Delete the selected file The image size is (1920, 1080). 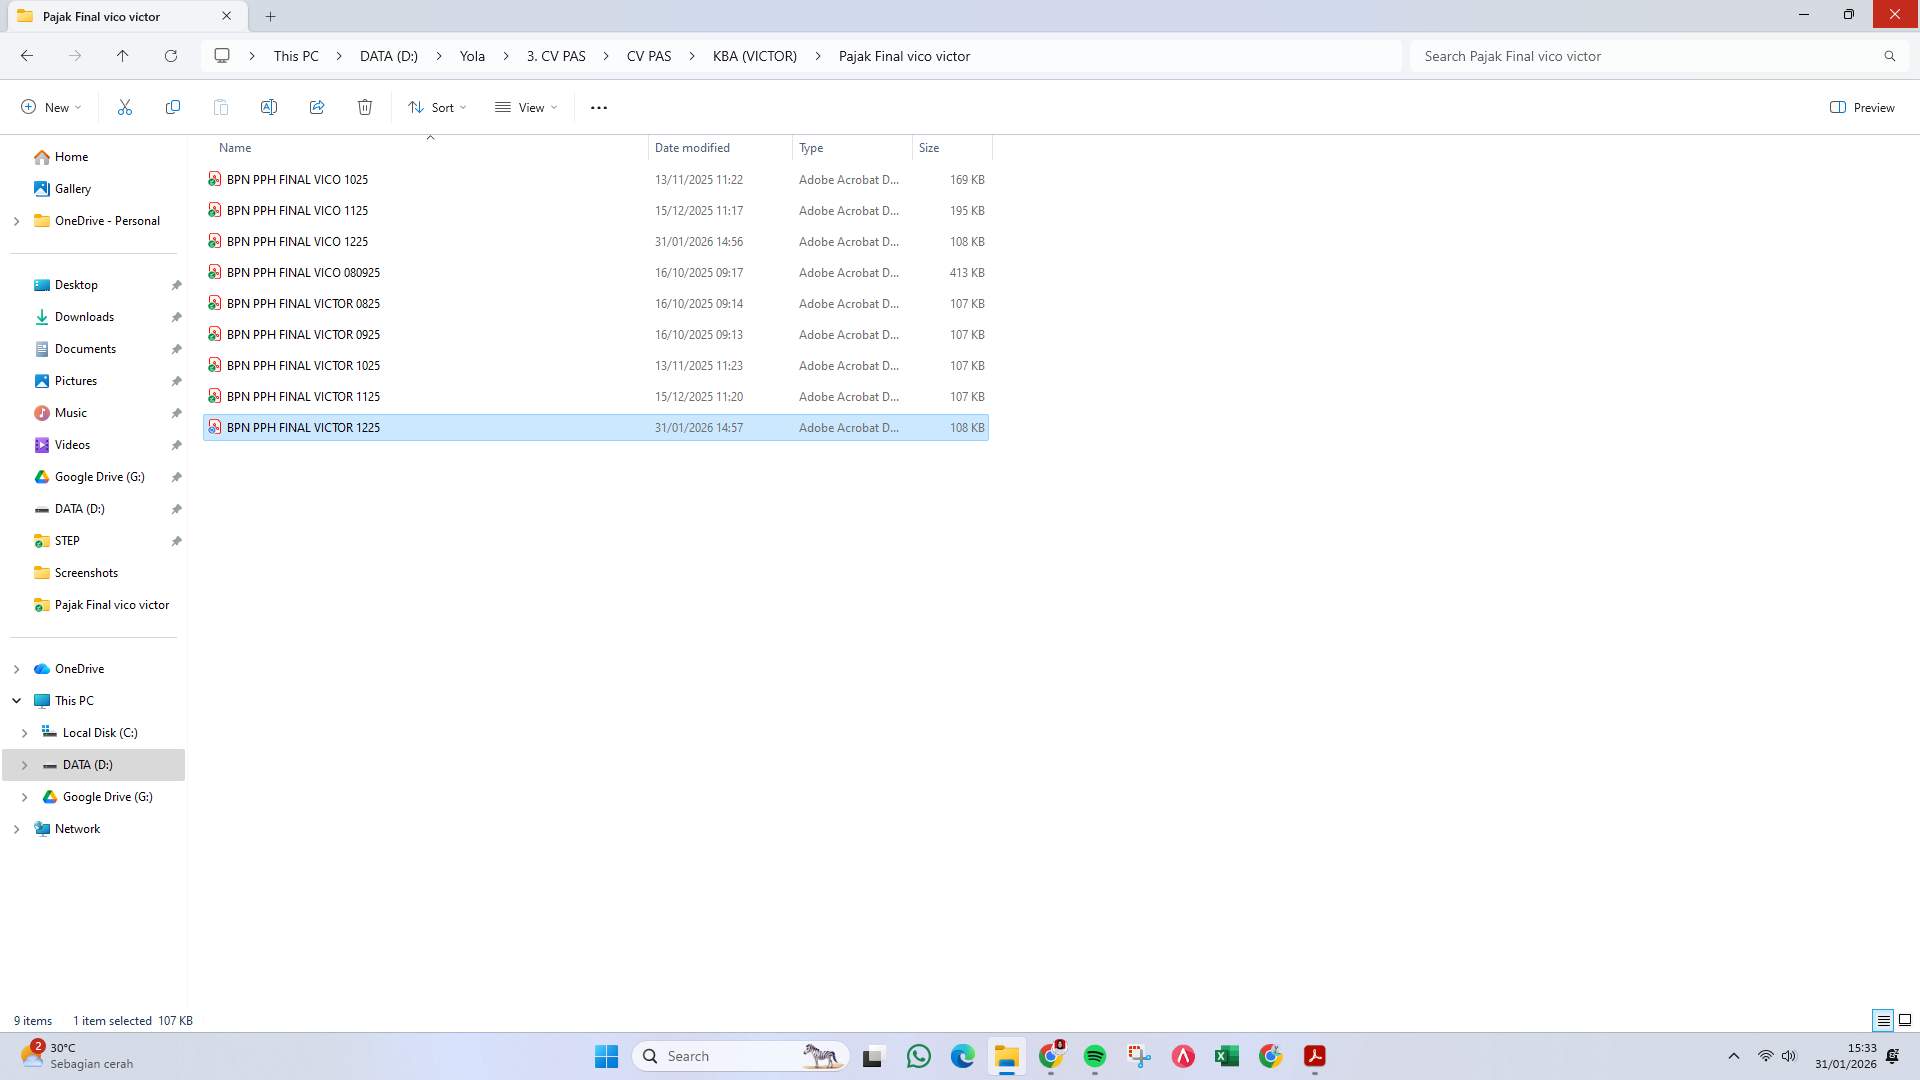[x=365, y=107]
